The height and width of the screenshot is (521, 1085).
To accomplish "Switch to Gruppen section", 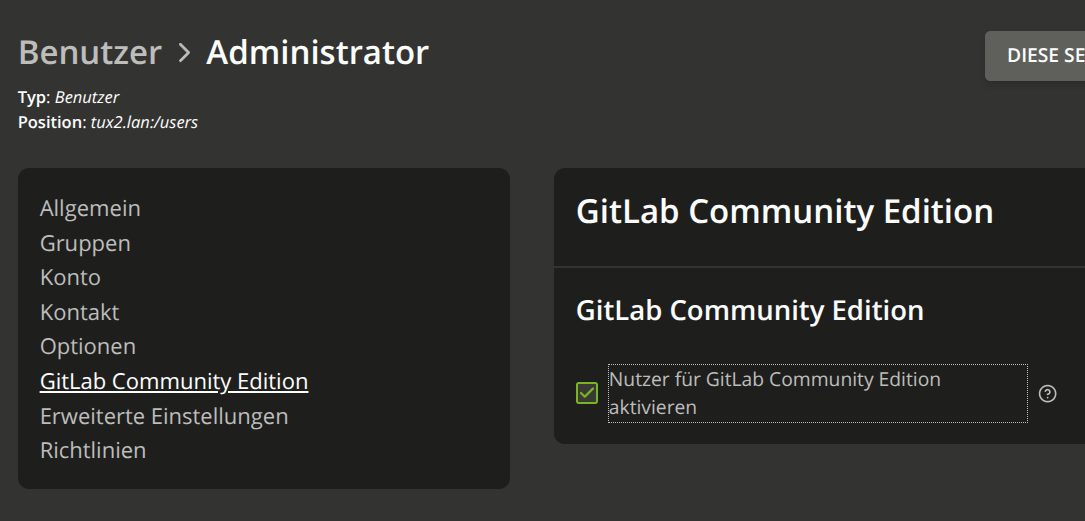I will click(x=85, y=243).
